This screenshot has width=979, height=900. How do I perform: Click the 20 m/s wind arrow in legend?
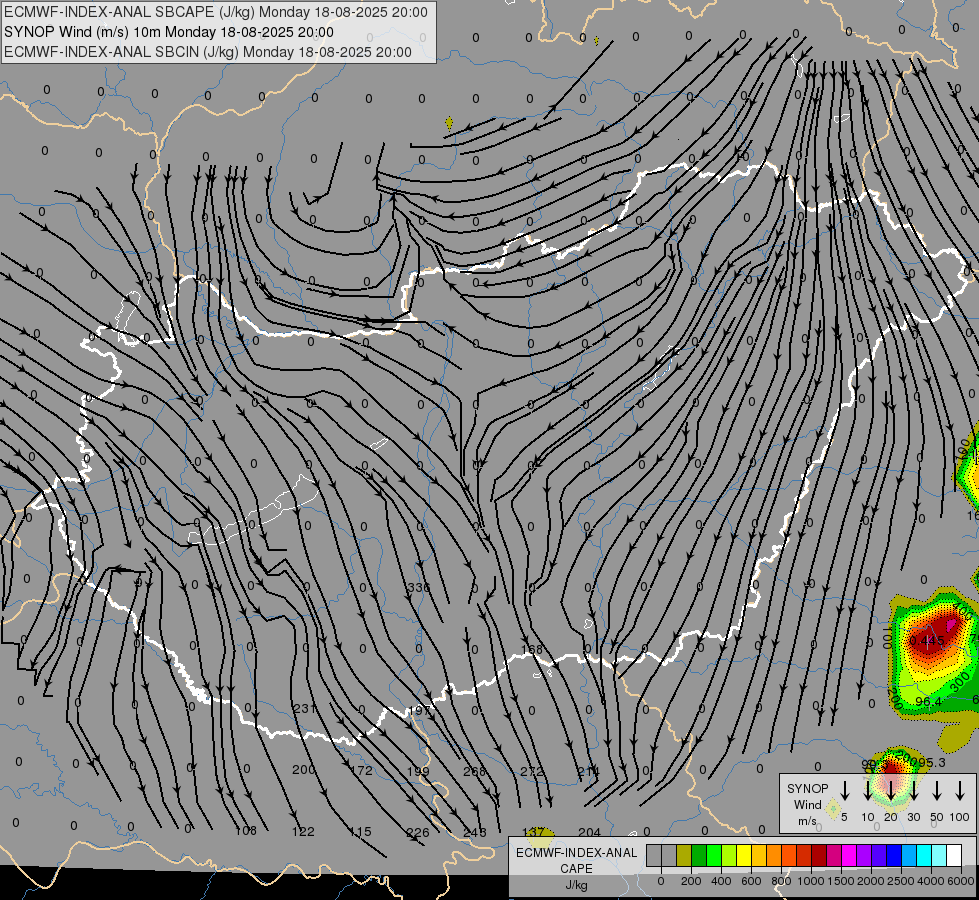point(891,790)
